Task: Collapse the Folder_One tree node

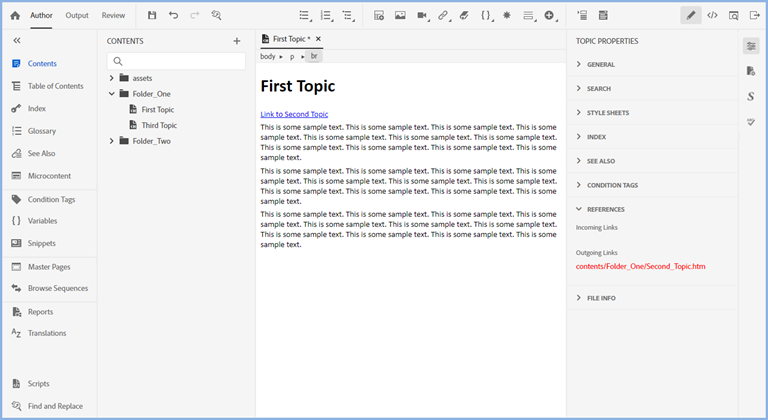Action: (x=112, y=94)
